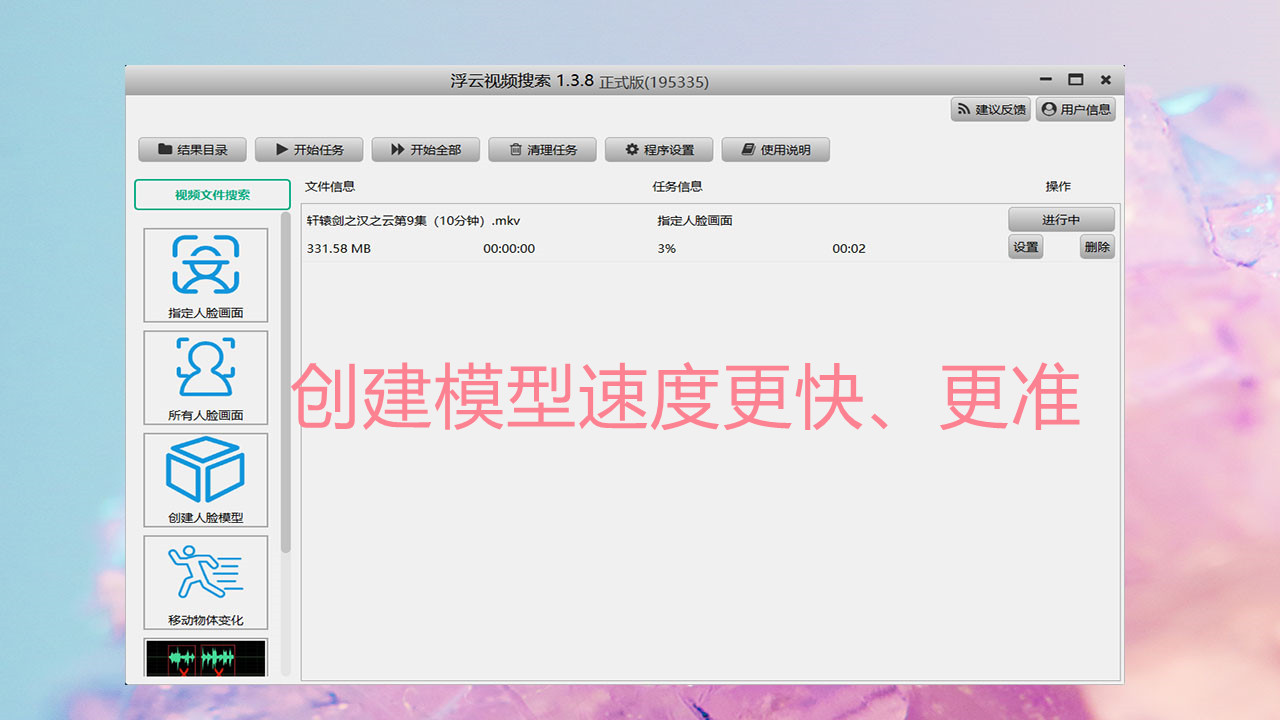Click the audio waveform search thumbnail in sidebar
Viewport: 1280px width, 720px height.
click(x=205, y=660)
